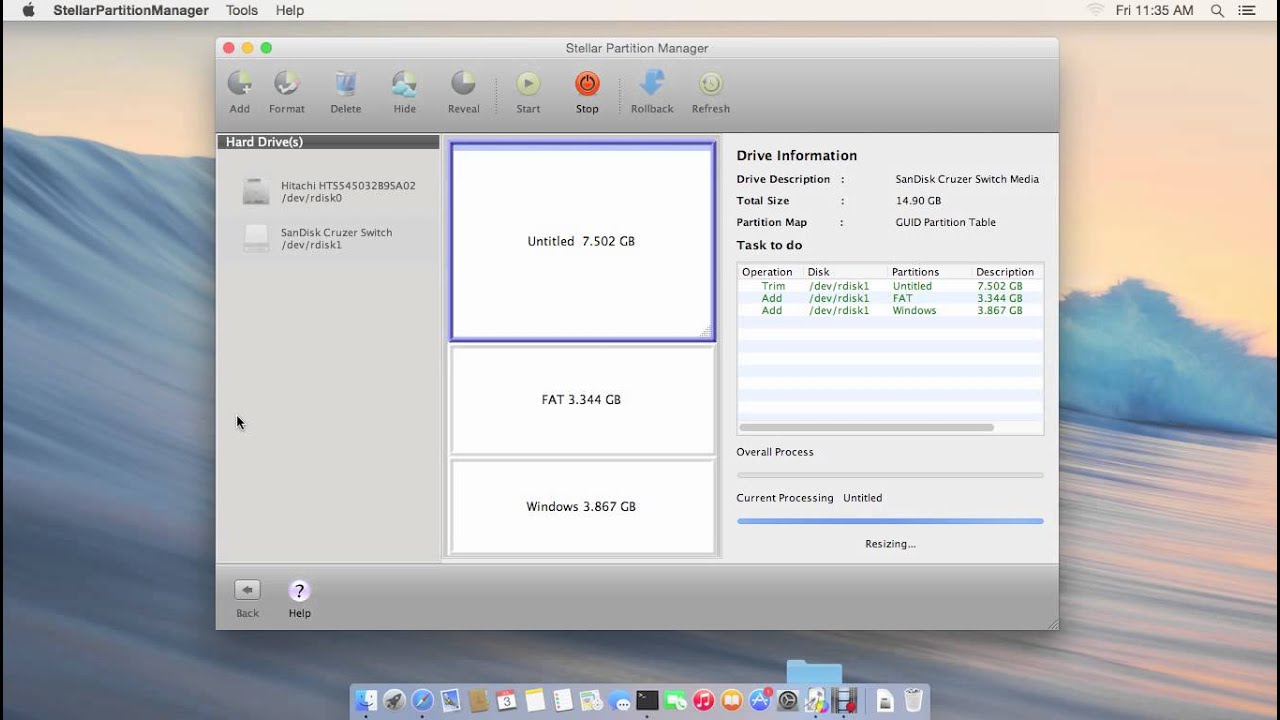Open App Store from the dock
The width and height of the screenshot is (1280, 720).
[760, 700]
